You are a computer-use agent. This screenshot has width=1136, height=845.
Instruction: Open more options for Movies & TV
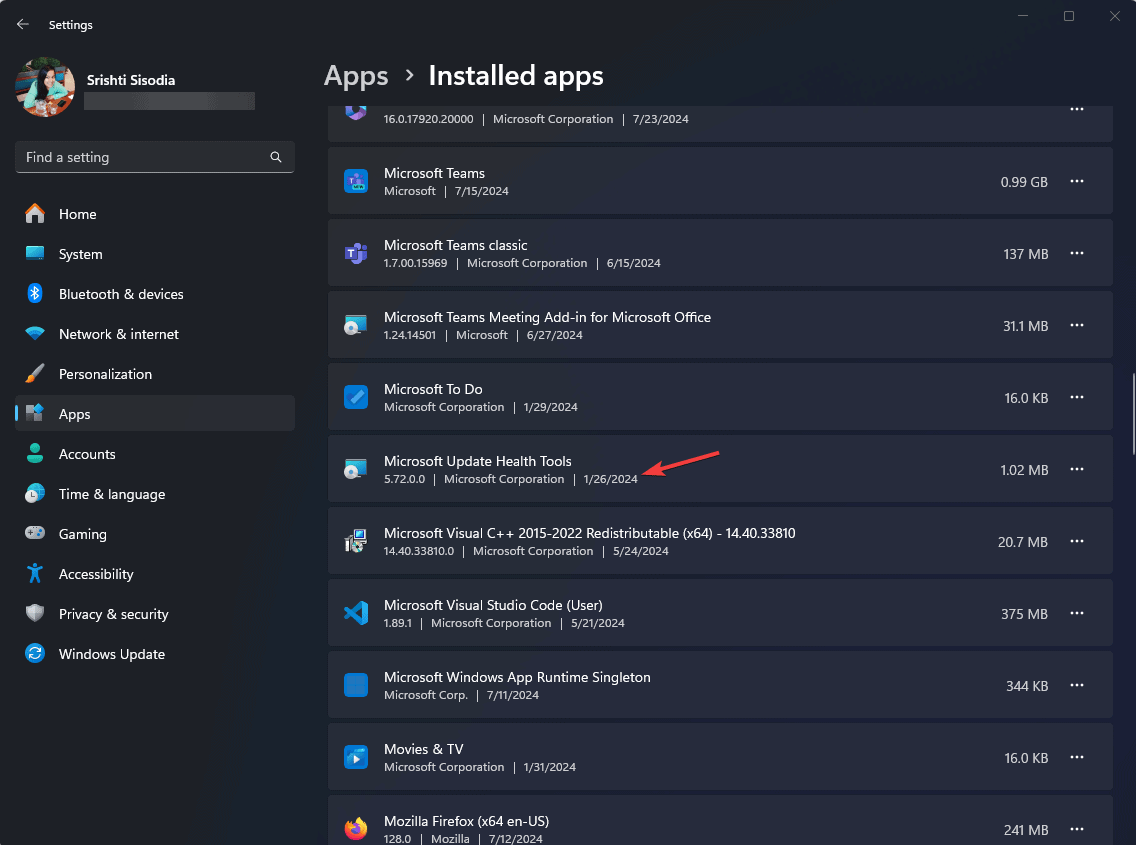[x=1077, y=757]
